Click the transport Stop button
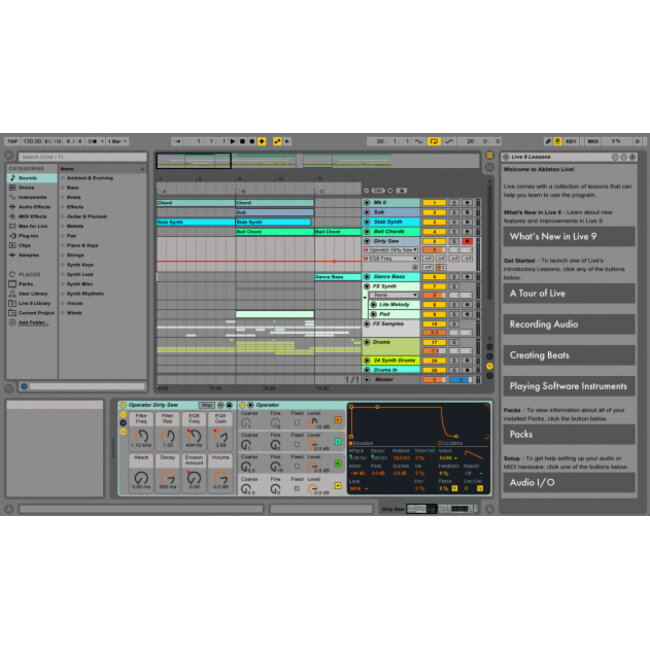Viewport: 650px width, 650px height. click(243, 141)
